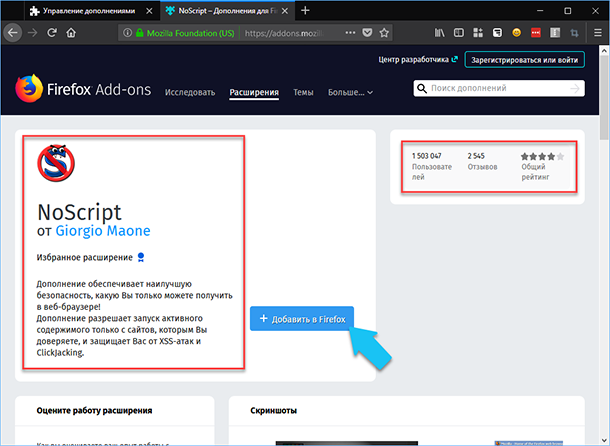This screenshot has width=610, height=446.
Task: Click the NoScript title heading
Action: tap(79, 212)
